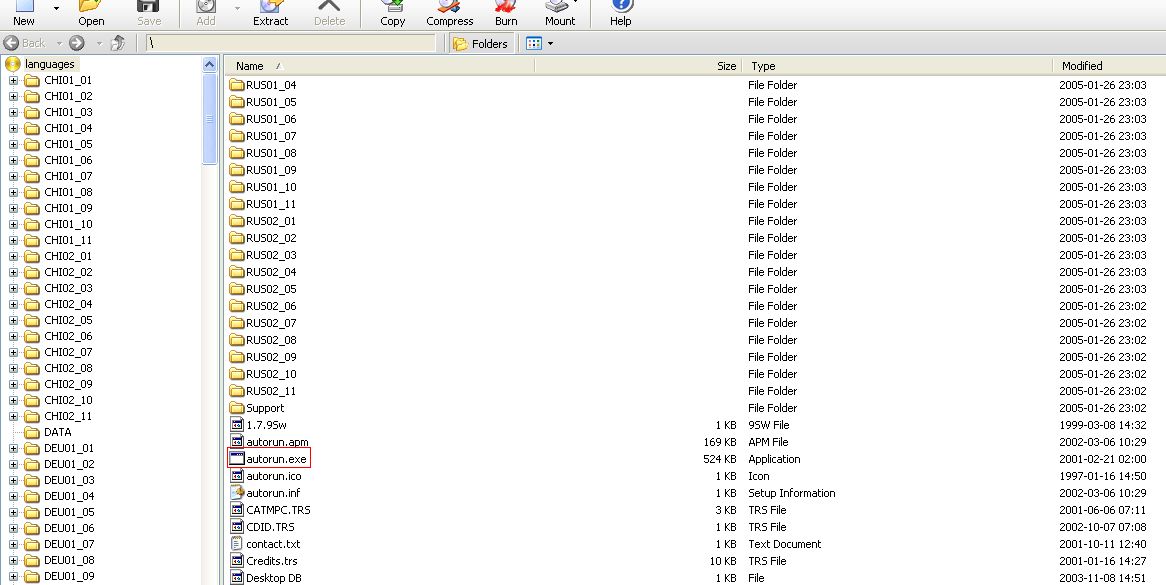Viewport: 1166px width, 585px height.
Task: Select the languages root tree item
Action: click(49, 64)
